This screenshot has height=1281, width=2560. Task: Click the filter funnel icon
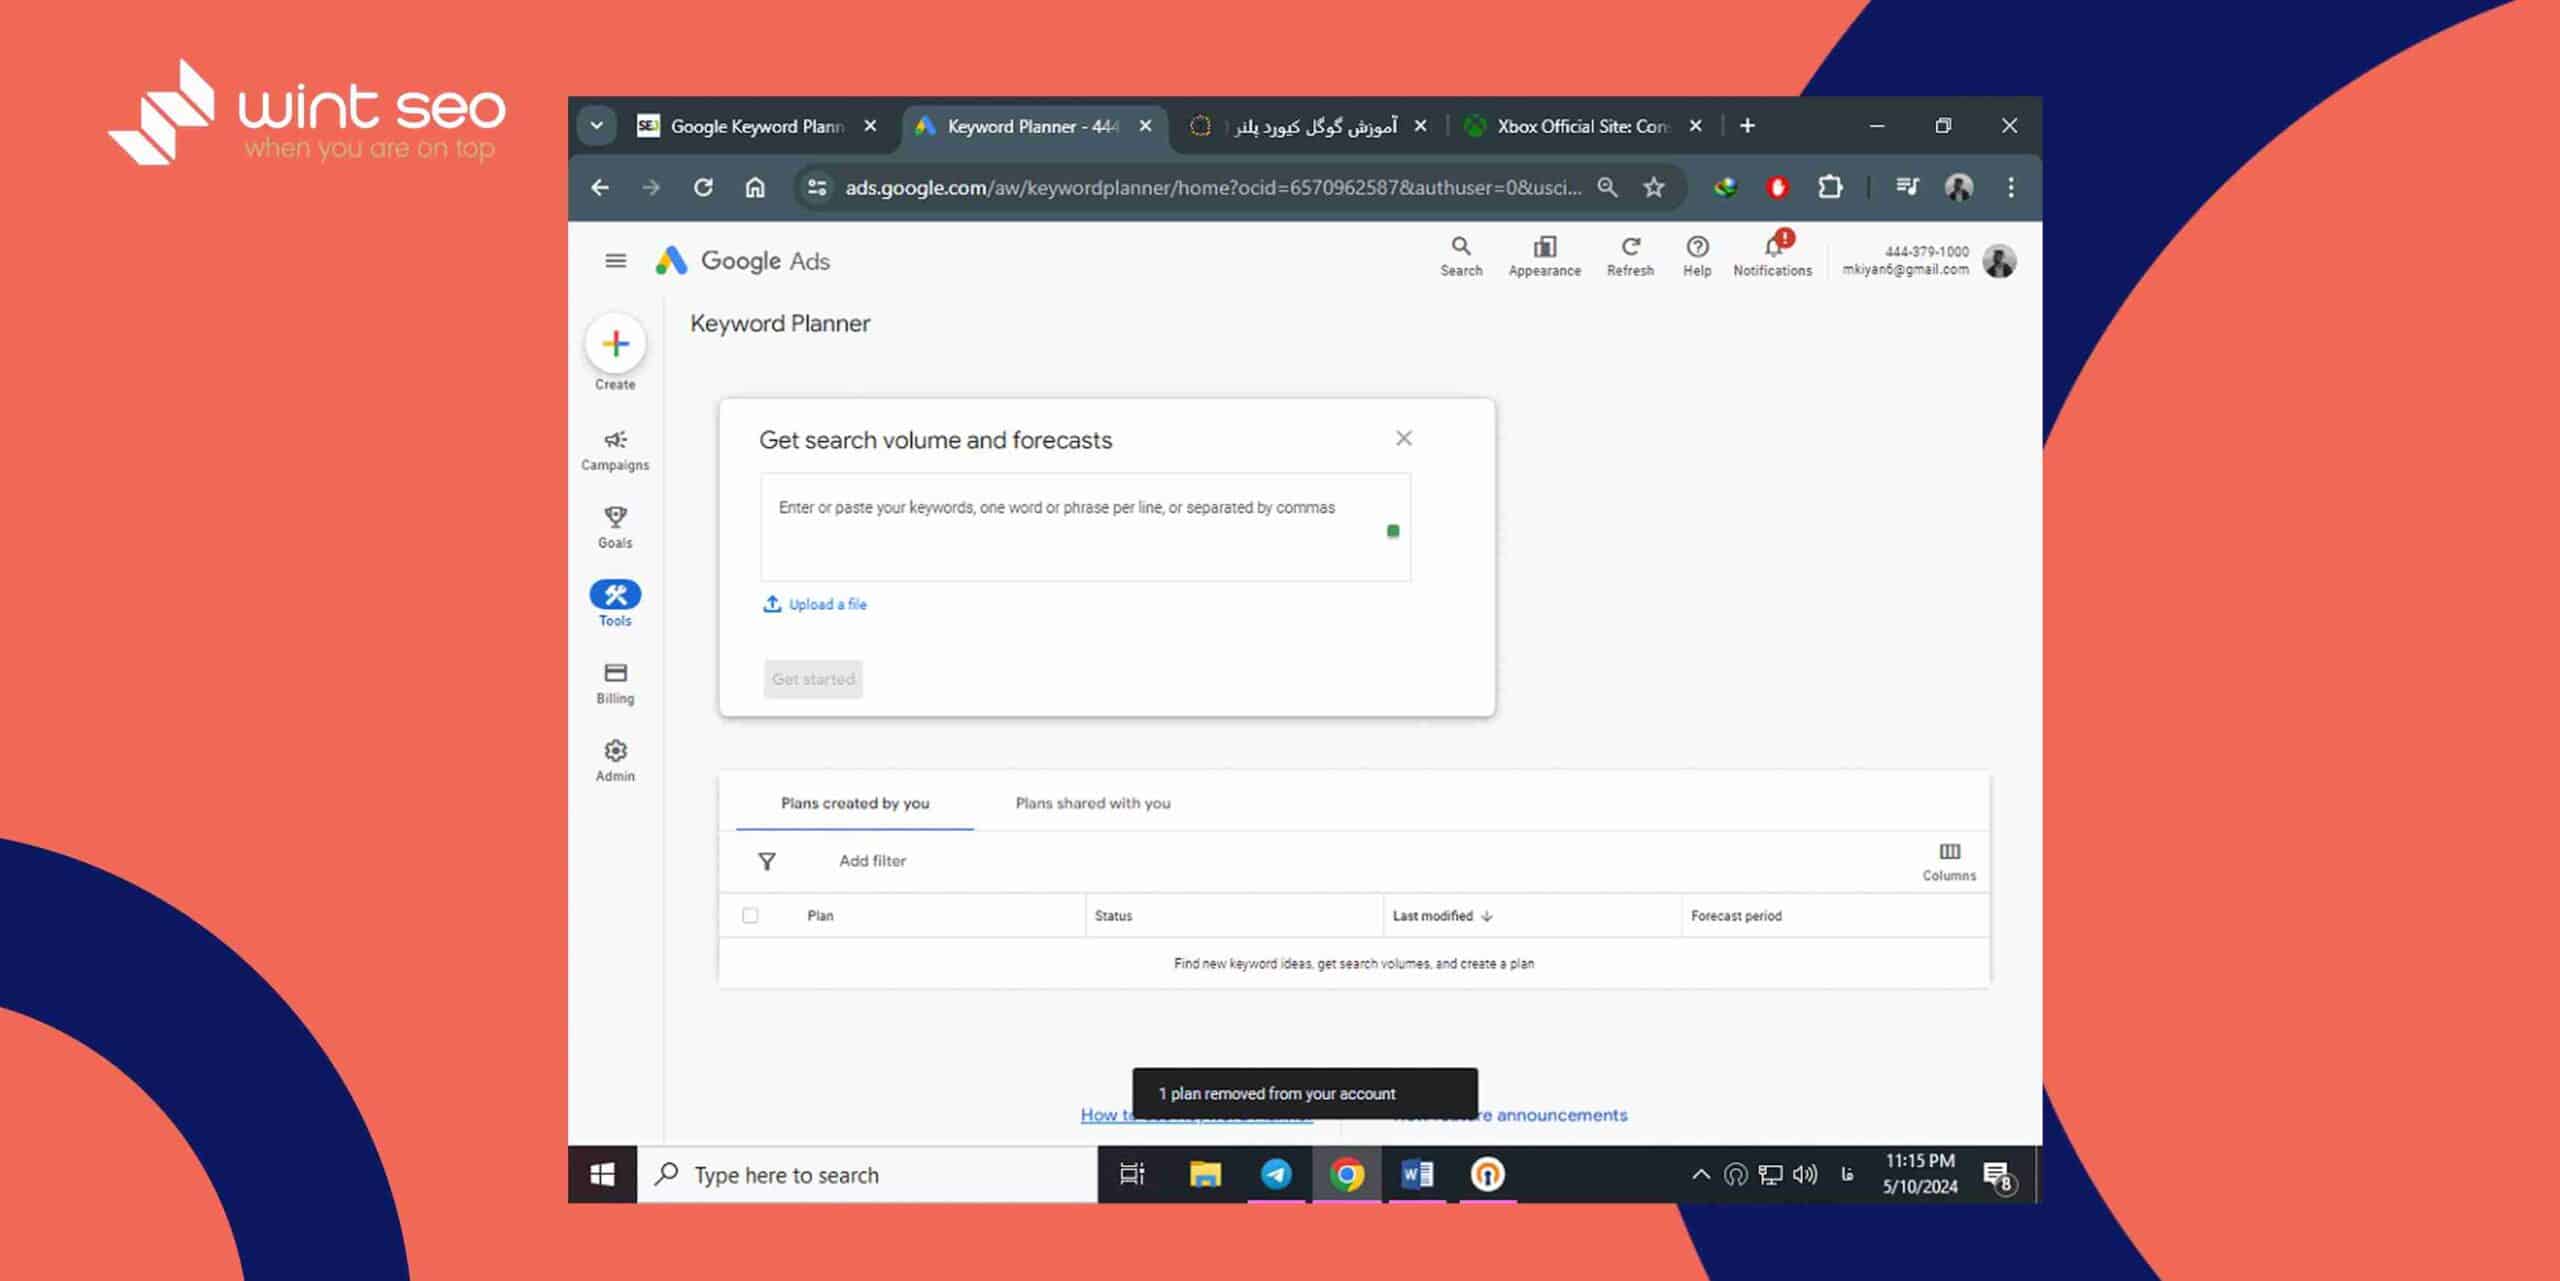[x=767, y=861]
